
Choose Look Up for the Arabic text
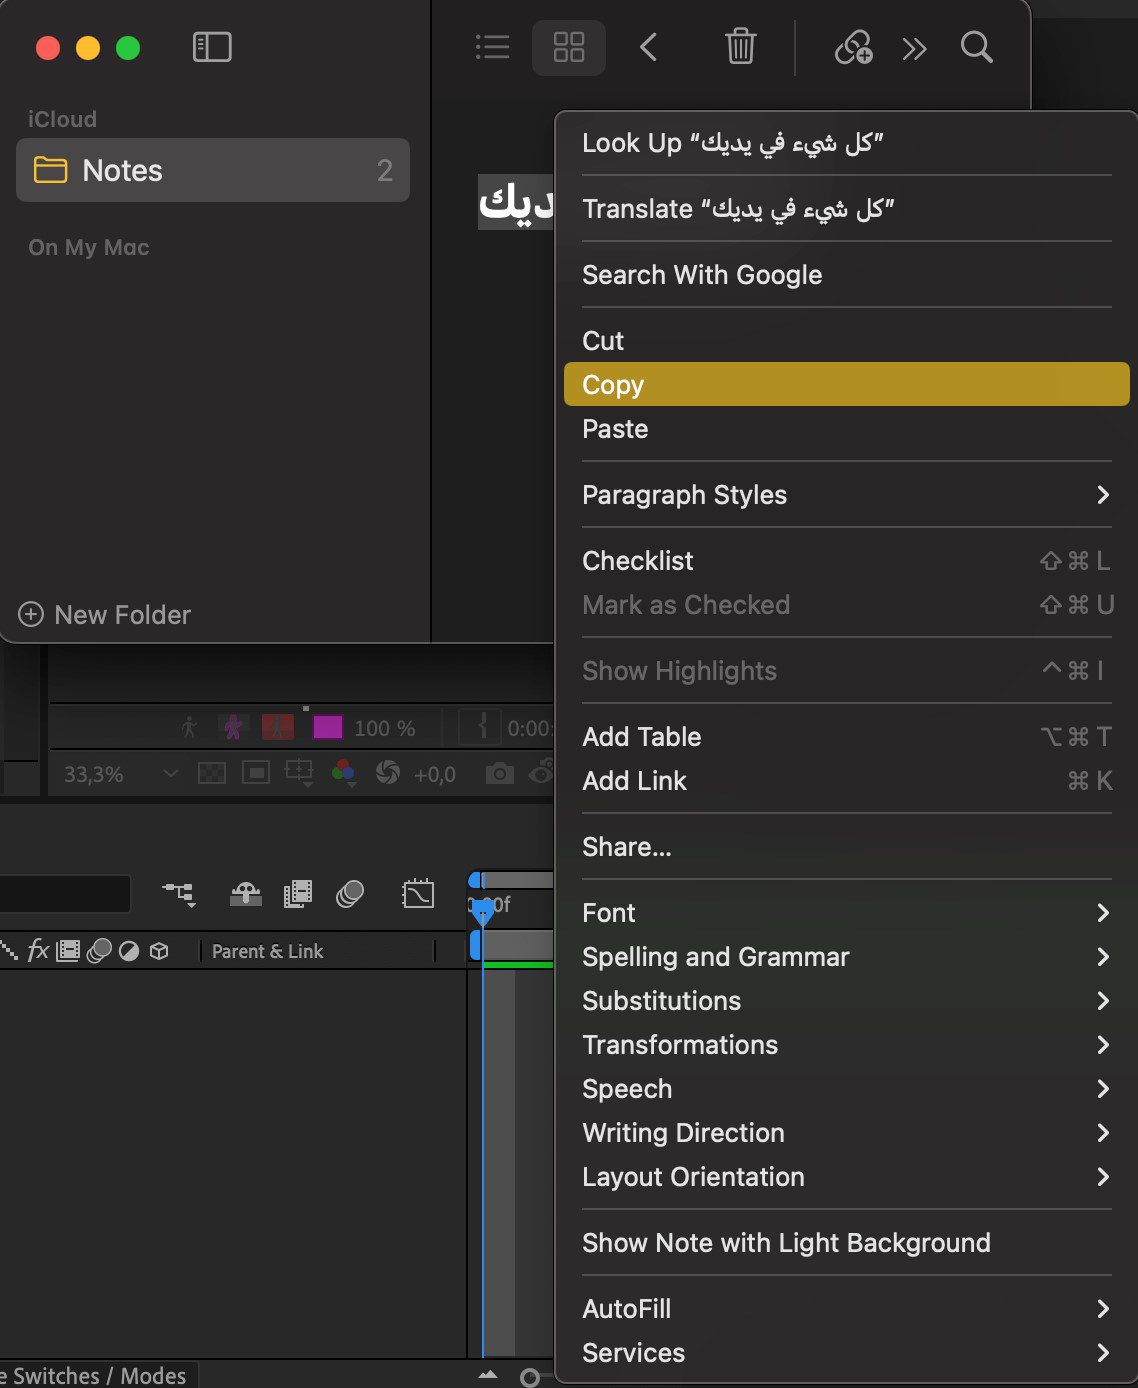[846, 143]
